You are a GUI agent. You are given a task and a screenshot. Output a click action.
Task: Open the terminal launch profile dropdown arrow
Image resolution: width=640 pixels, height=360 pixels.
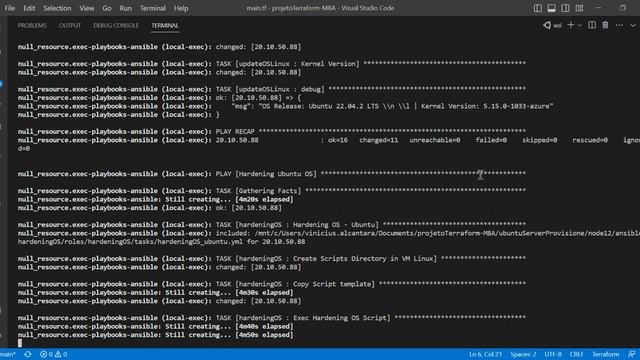580,26
